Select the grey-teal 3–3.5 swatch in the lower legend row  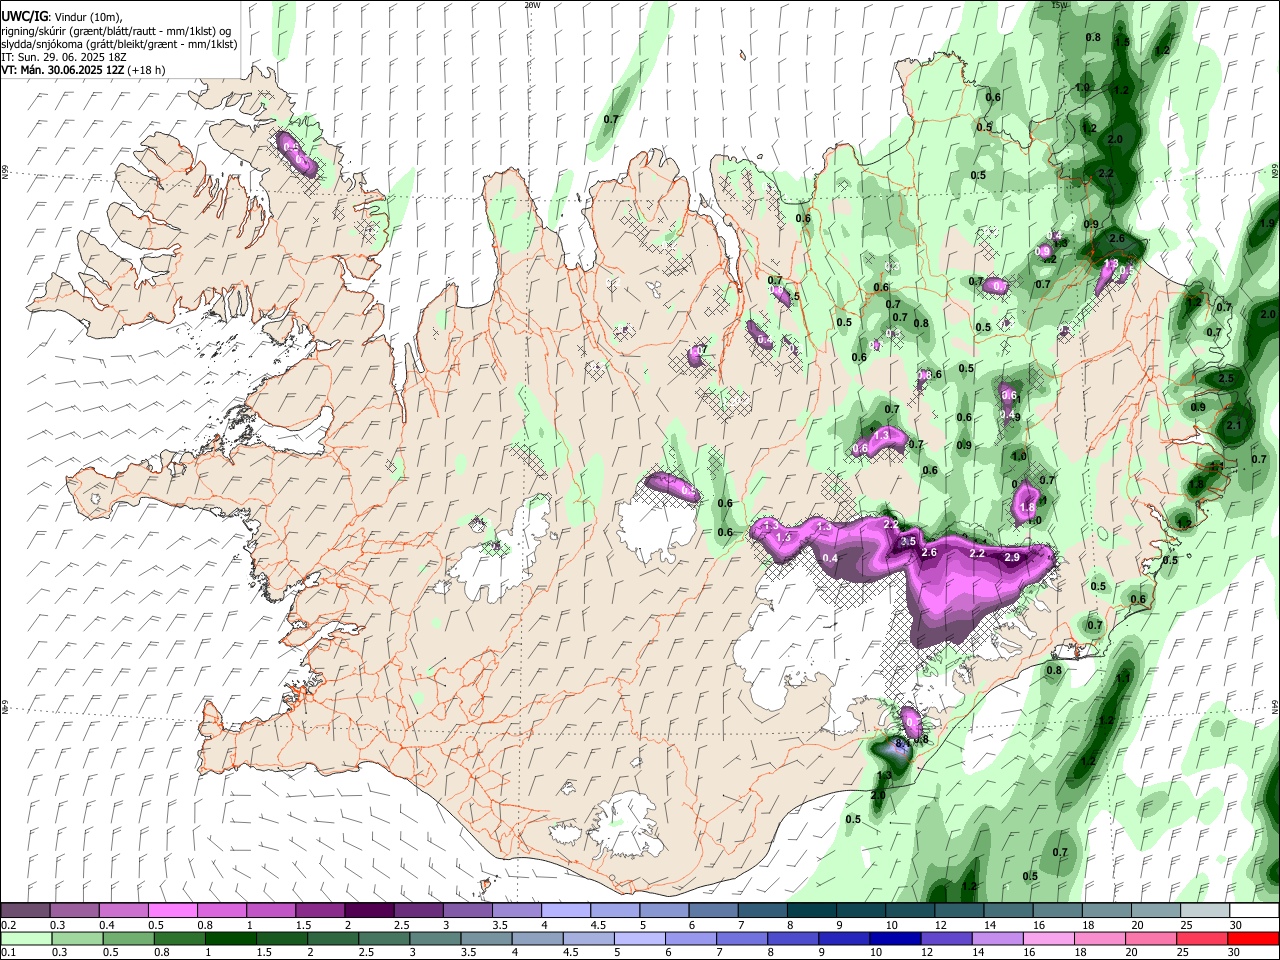click(435, 938)
